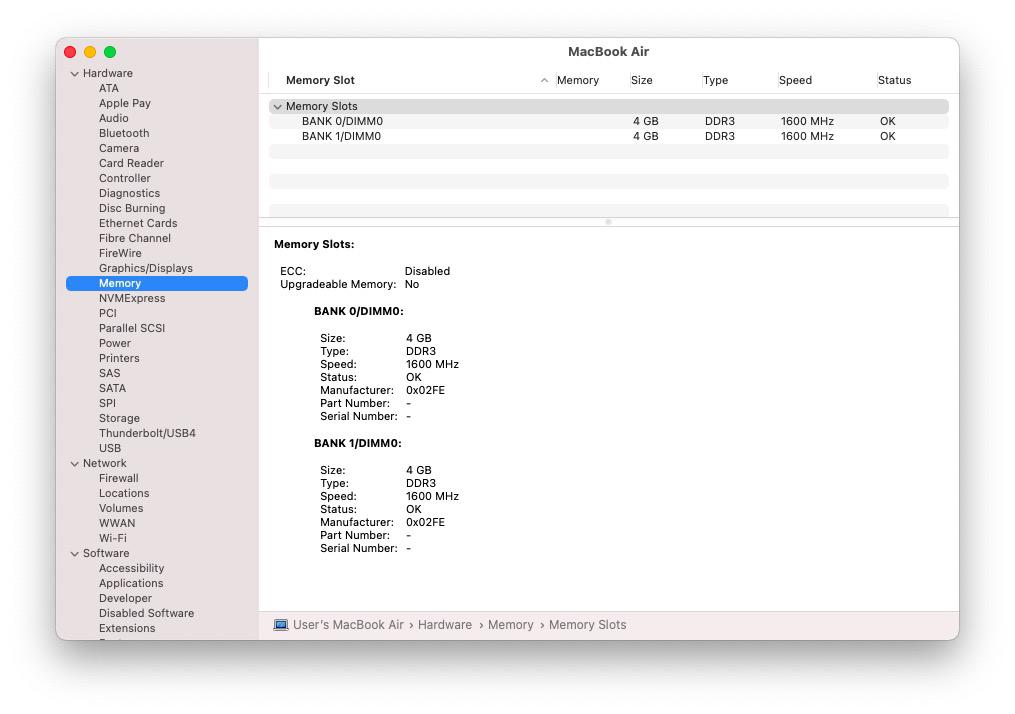This screenshot has height=714, width=1015.
Task: Select the highlighted Memory sidebar item
Action: click(157, 283)
